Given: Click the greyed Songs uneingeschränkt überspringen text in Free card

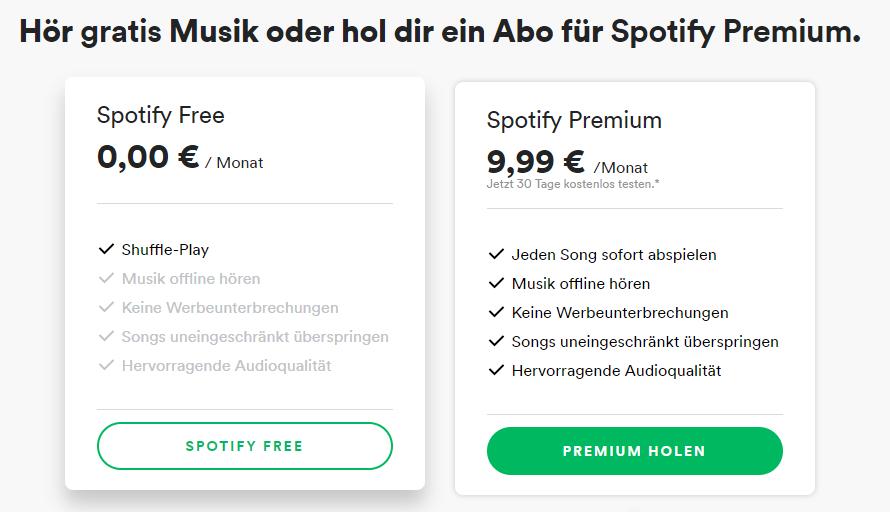Looking at the screenshot, I should [255, 337].
